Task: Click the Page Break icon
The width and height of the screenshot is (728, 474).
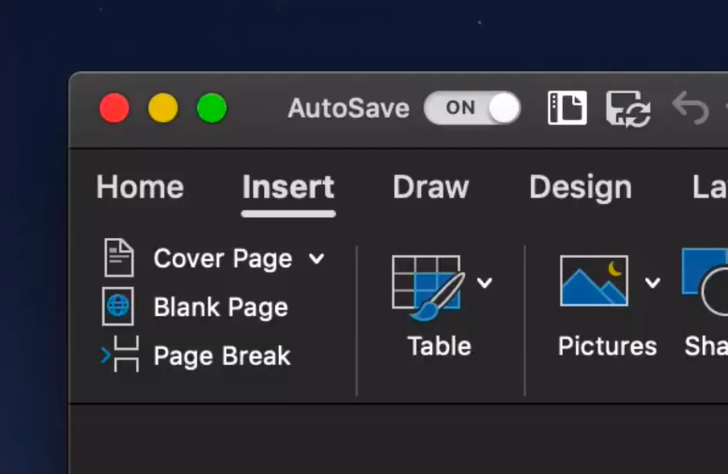Action: pos(120,354)
